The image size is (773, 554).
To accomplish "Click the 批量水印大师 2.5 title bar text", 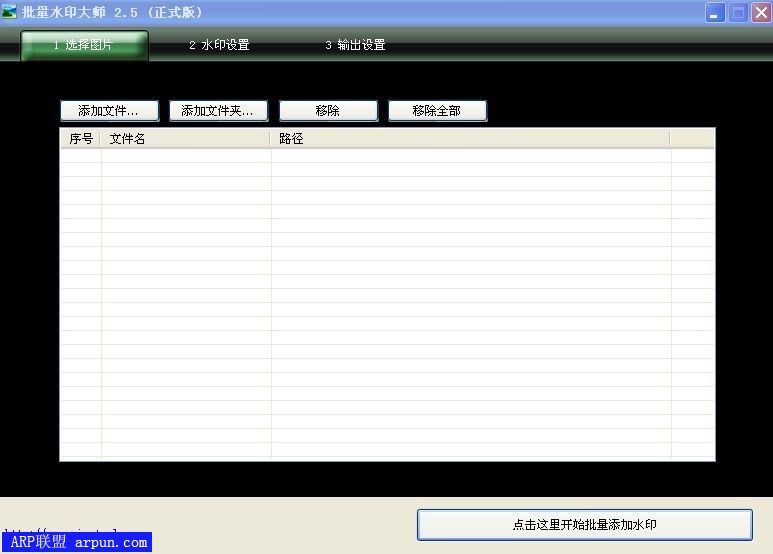I will pyautogui.click(x=112, y=13).
